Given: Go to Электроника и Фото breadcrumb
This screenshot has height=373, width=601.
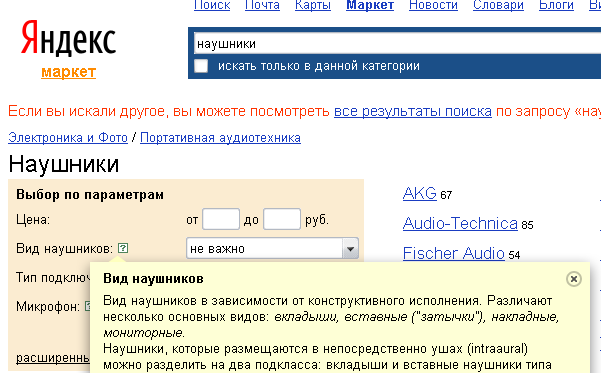Looking at the screenshot, I should tap(68, 137).
